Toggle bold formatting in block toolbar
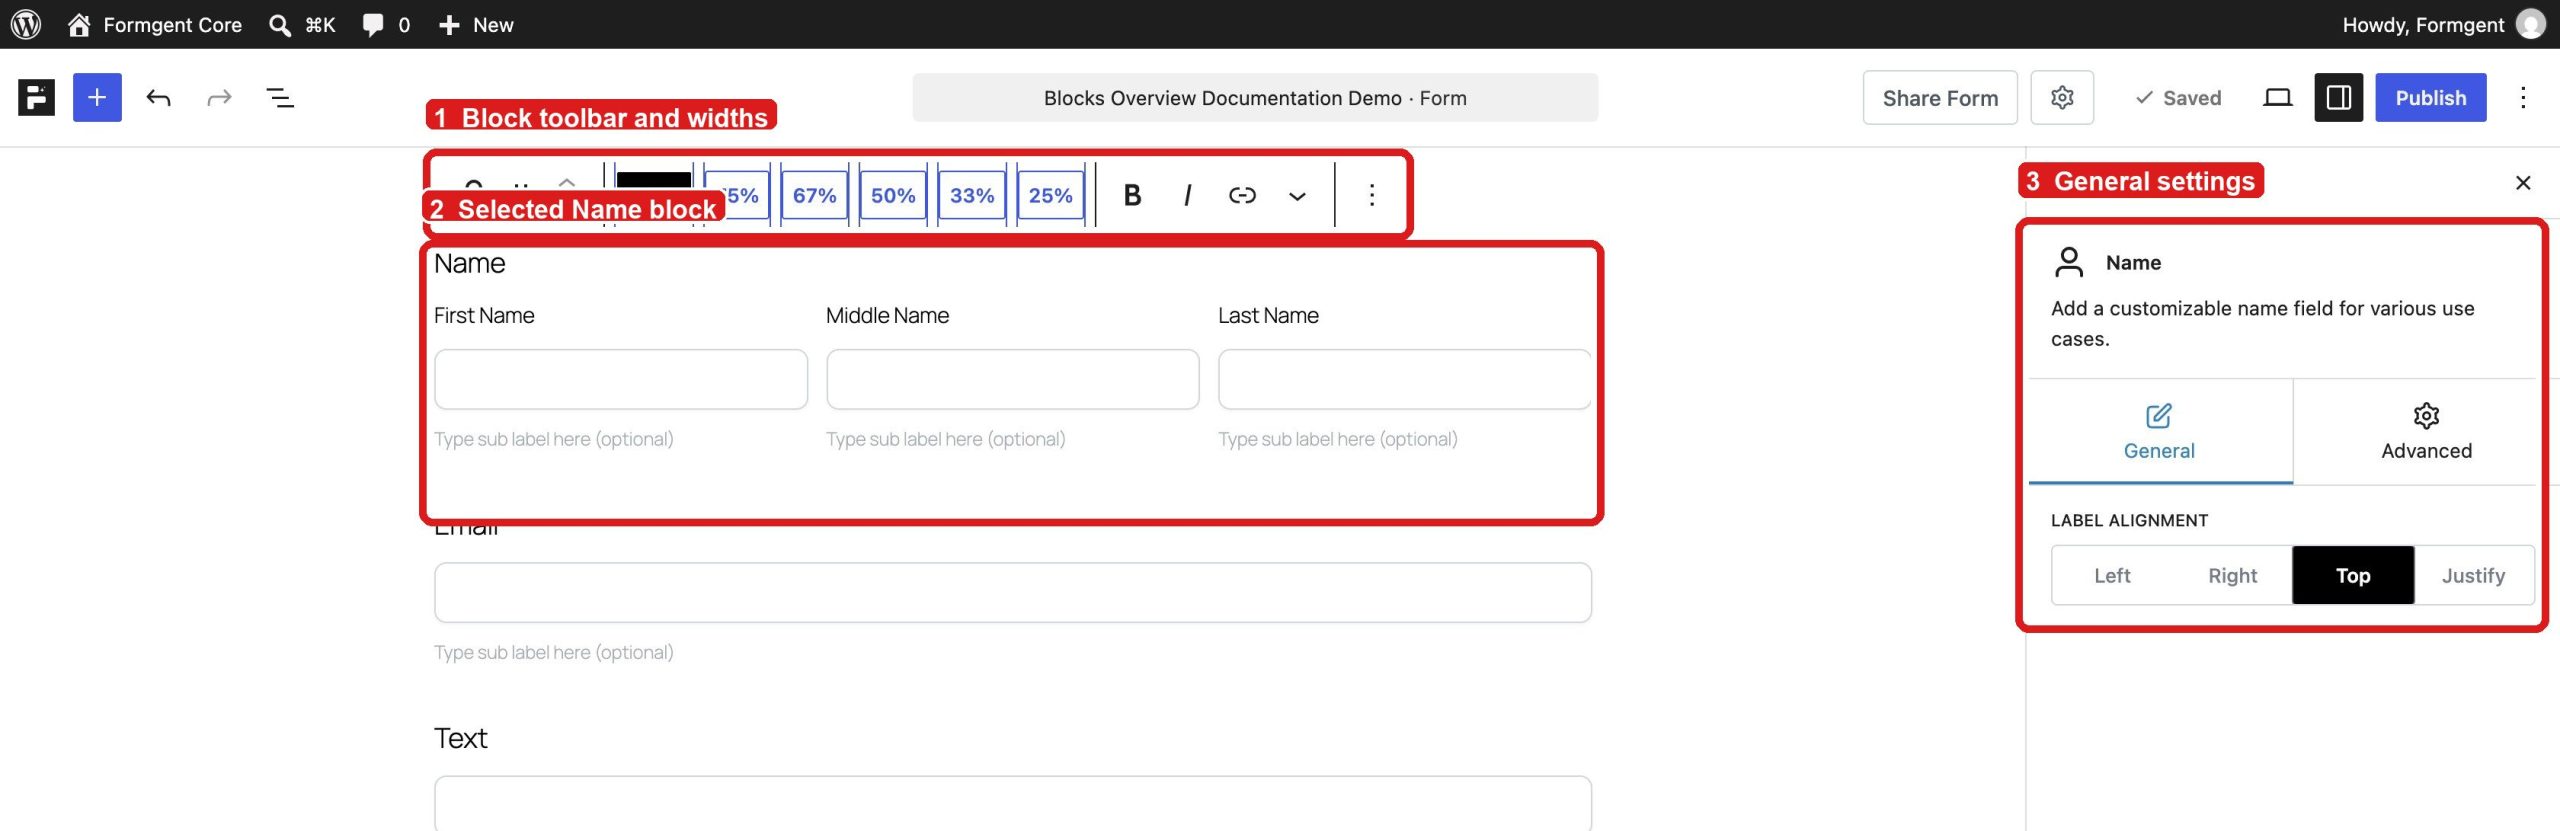This screenshot has width=2560, height=831. tap(1132, 195)
